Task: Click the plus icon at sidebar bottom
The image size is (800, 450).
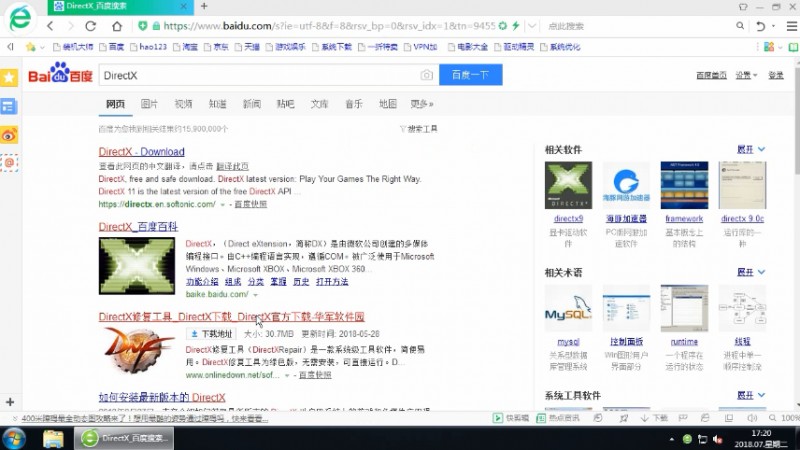Action: point(10,402)
